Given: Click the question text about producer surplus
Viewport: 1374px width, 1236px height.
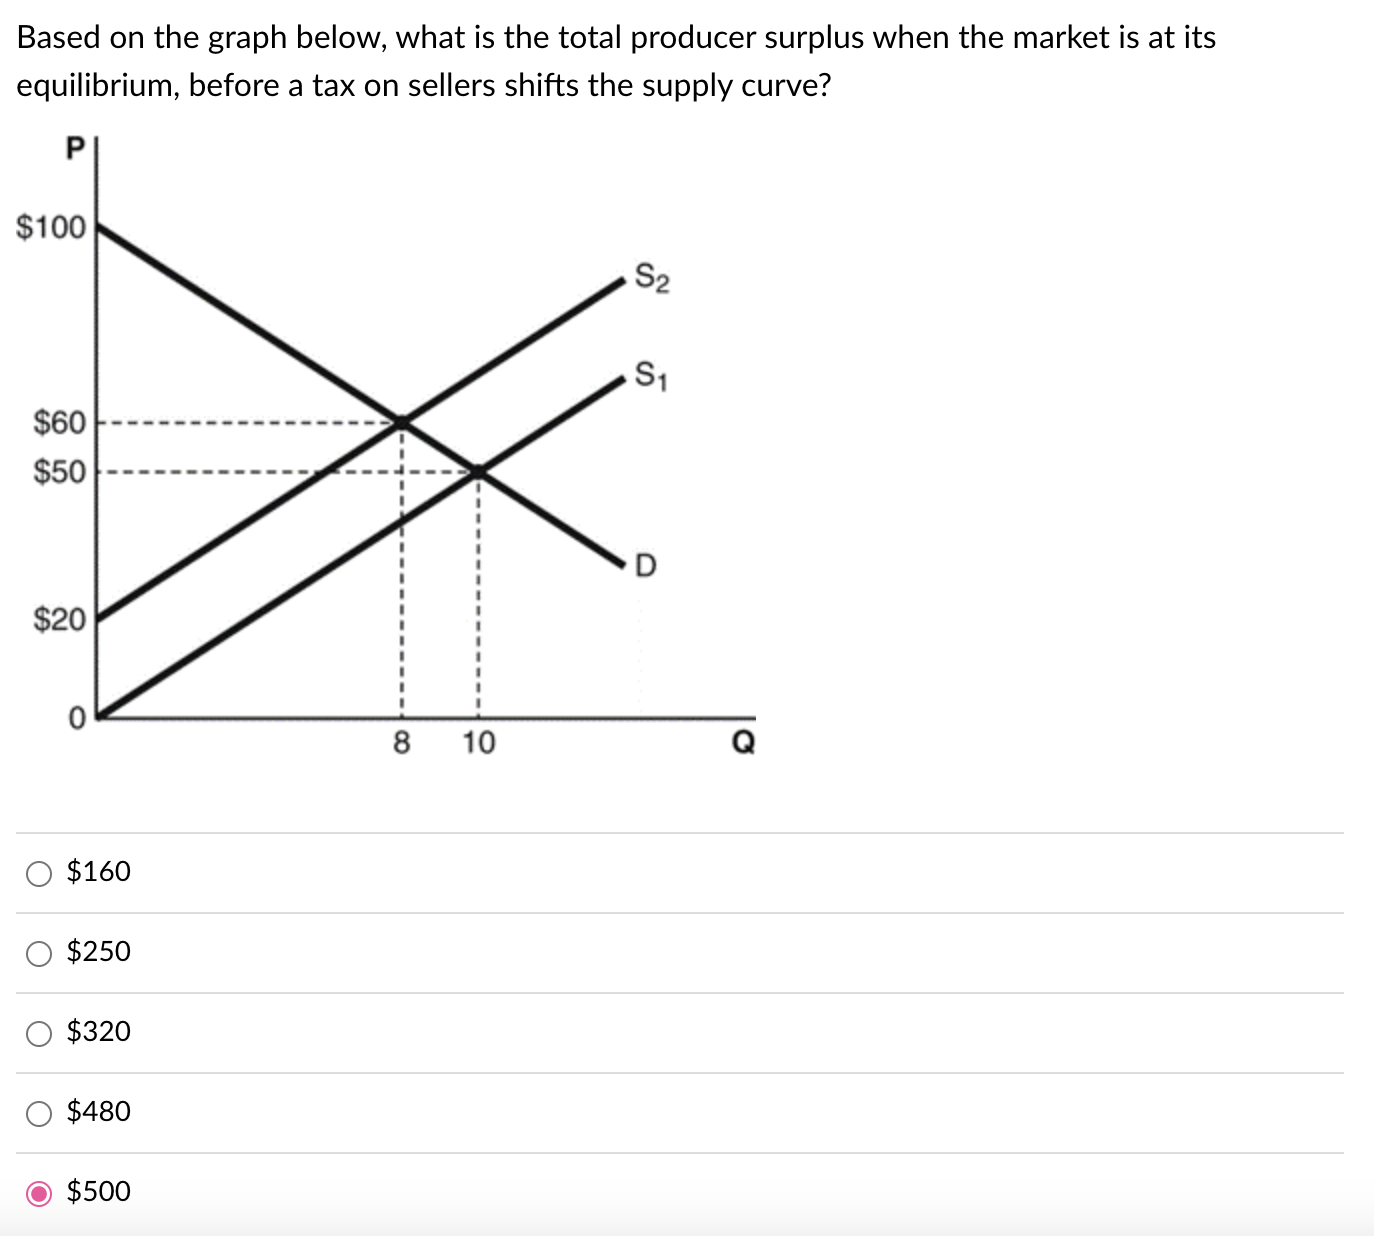Looking at the screenshot, I should click(615, 60).
